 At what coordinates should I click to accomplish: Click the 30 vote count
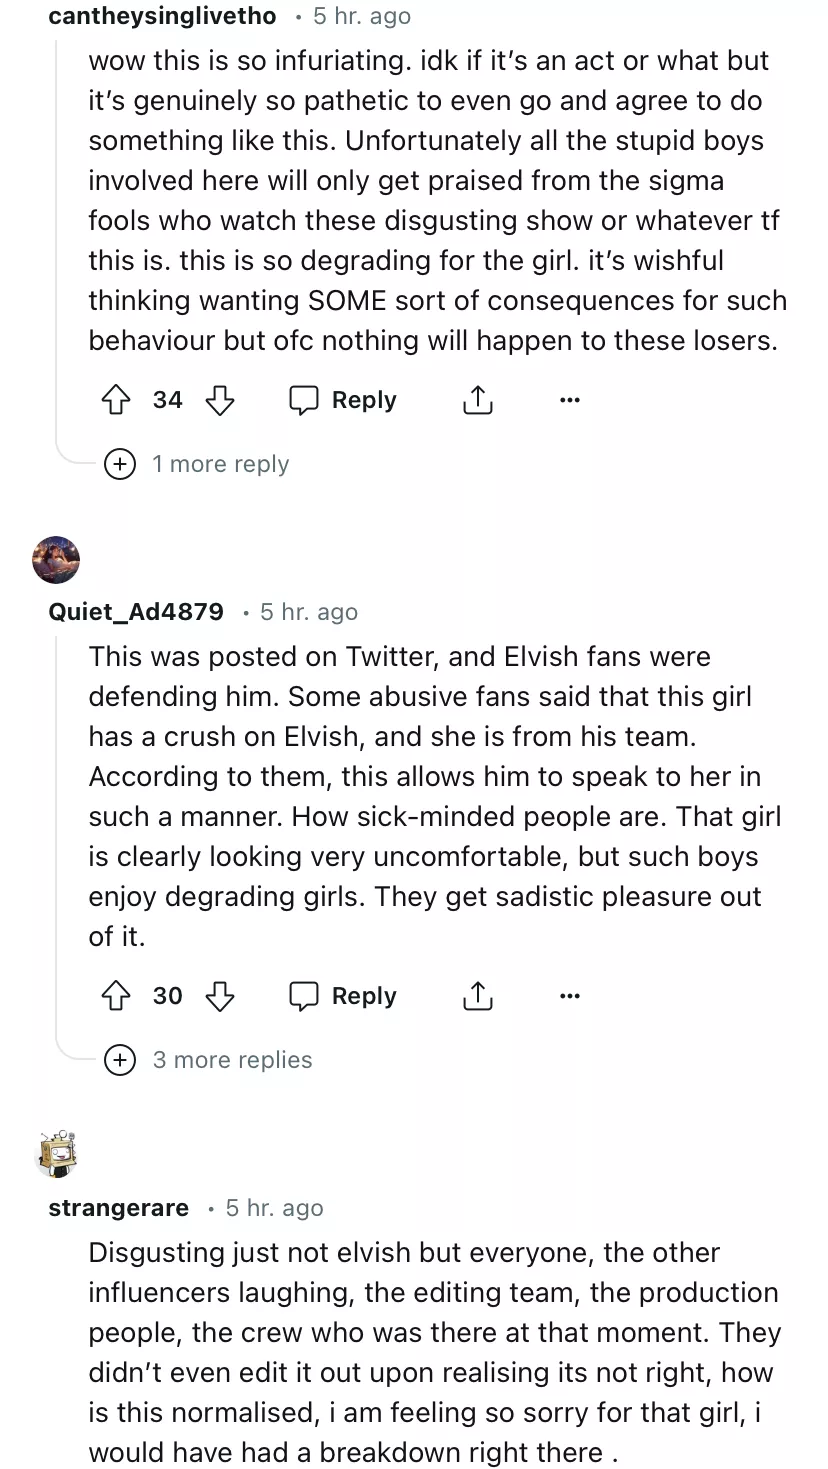click(168, 996)
